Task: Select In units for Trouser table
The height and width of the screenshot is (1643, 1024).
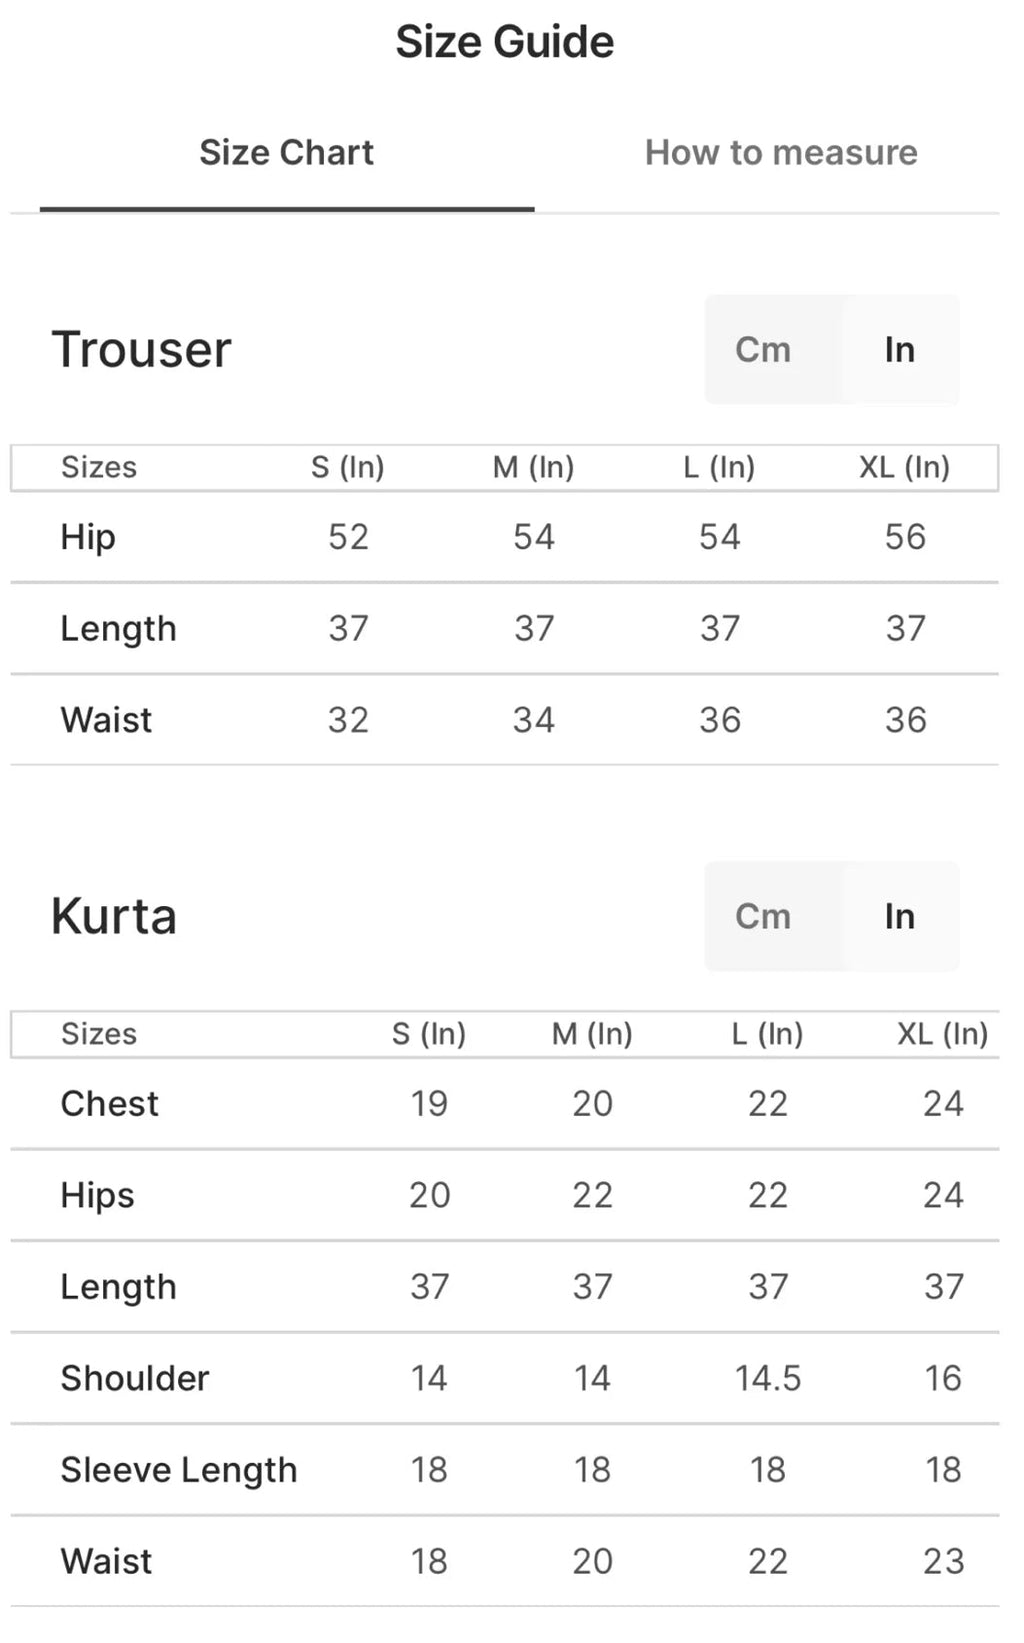Action: tap(899, 350)
